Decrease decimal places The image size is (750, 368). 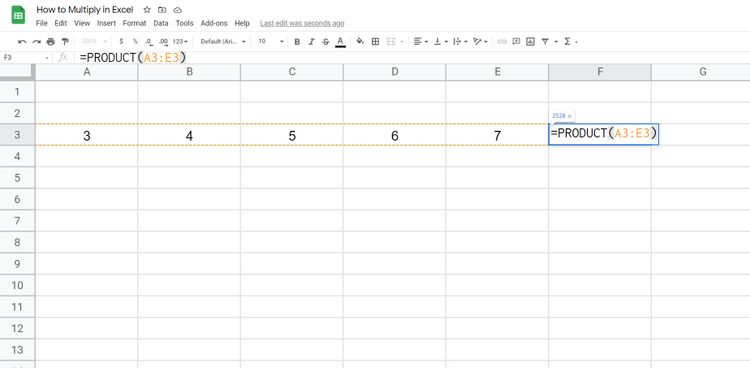tap(149, 42)
